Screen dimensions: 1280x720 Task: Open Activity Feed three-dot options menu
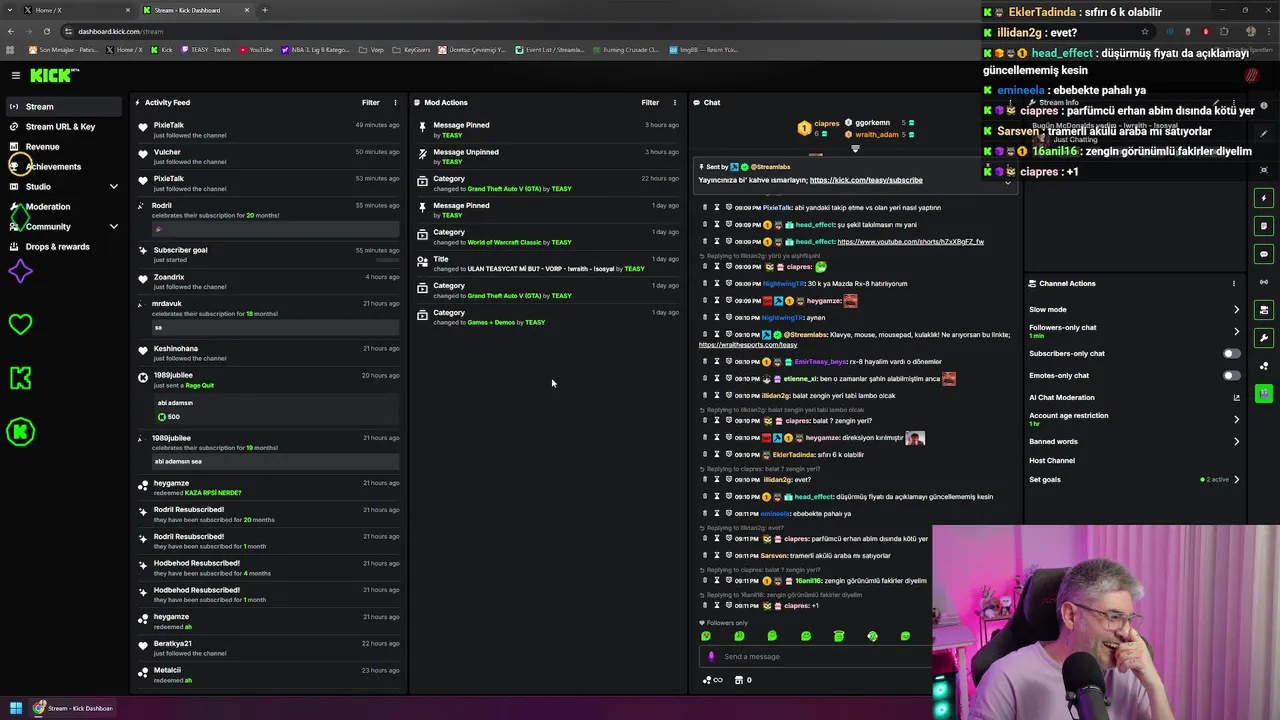pyautogui.click(x=395, y=102)
